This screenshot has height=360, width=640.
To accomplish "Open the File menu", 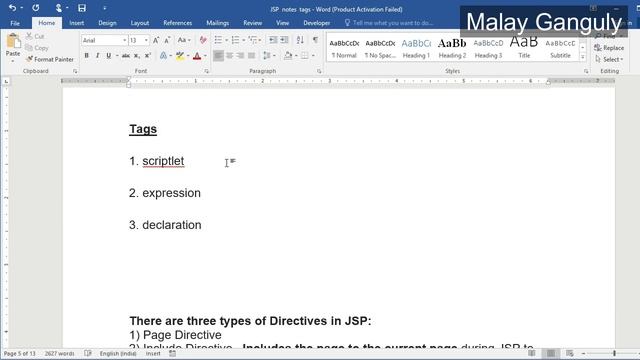I will [x=15, y=23].
